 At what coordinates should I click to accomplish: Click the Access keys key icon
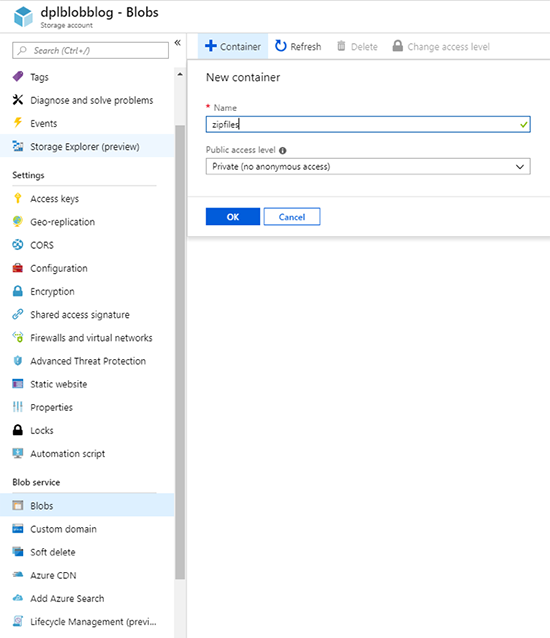[18, 198]
